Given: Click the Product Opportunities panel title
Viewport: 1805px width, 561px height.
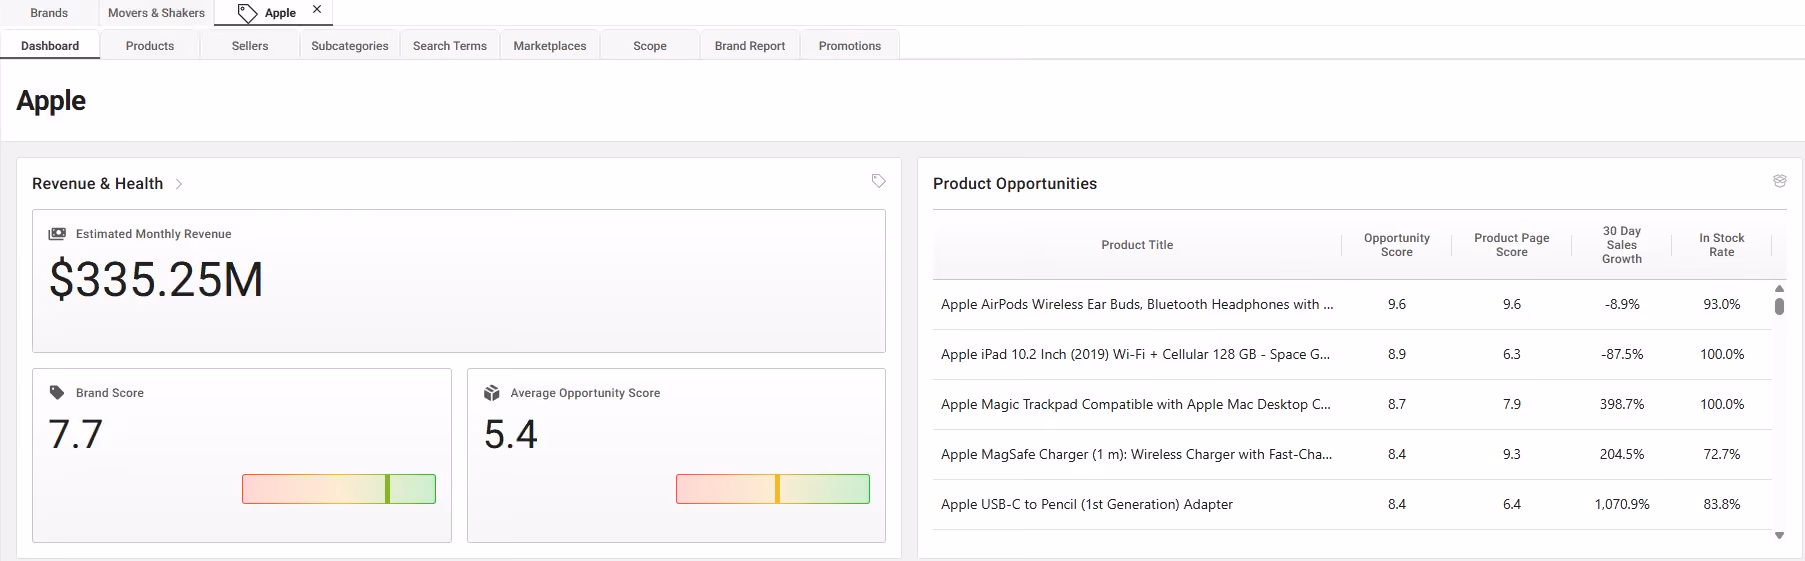Looking at the screenshot, I should click(1015, 184).
